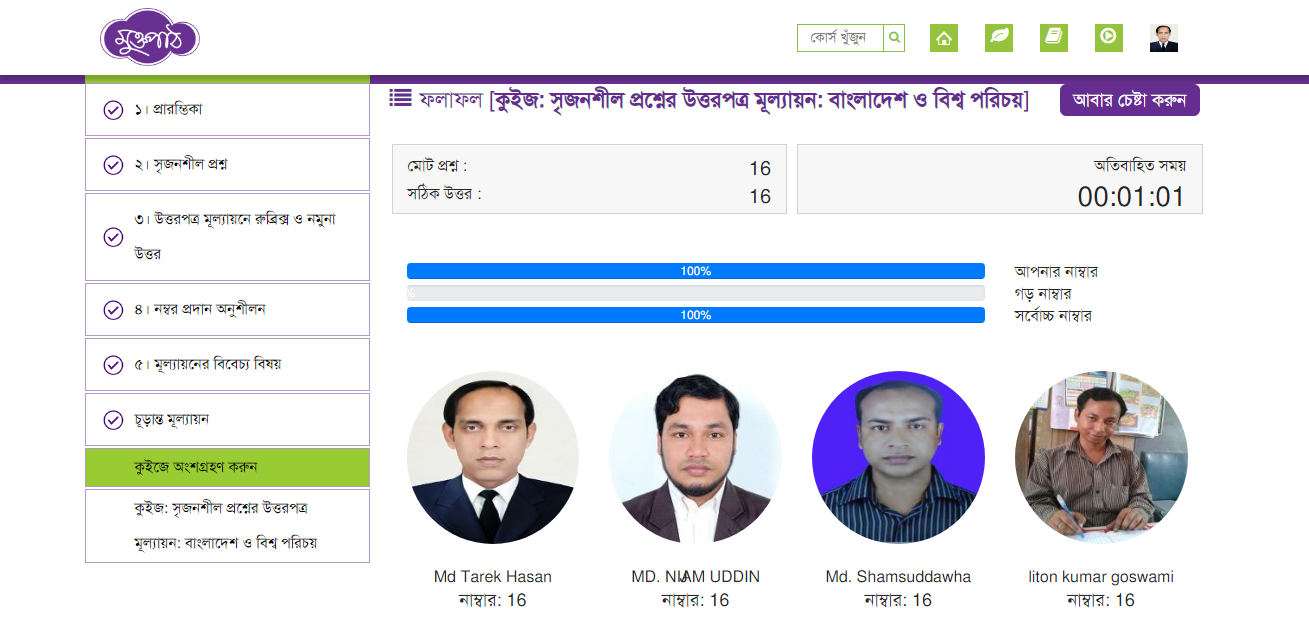Viewport: 1309px width, 627px height.
Task: Click Md. Shamsuddawha's profile photo
Action: point(898,458)
